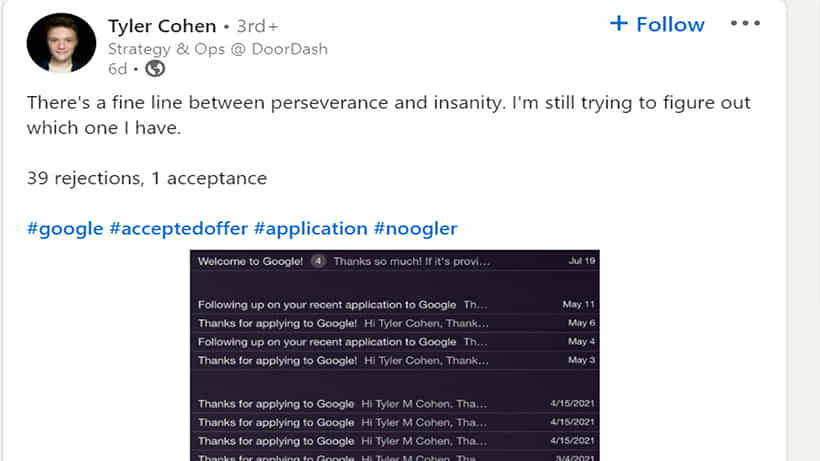Open the #acceptedoffer hashtag

point(178,228)
